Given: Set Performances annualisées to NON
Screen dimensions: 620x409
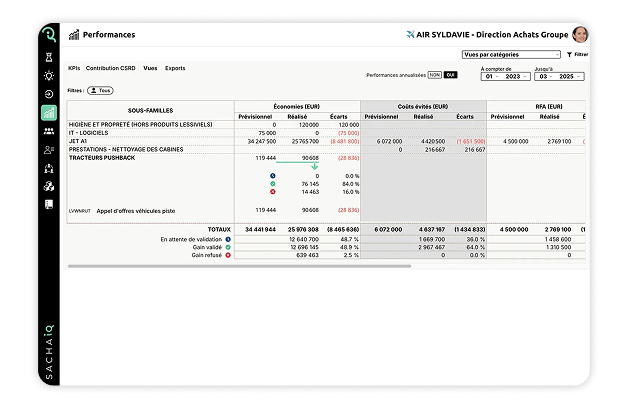Looking at the screenshot, I should (435, 75).
